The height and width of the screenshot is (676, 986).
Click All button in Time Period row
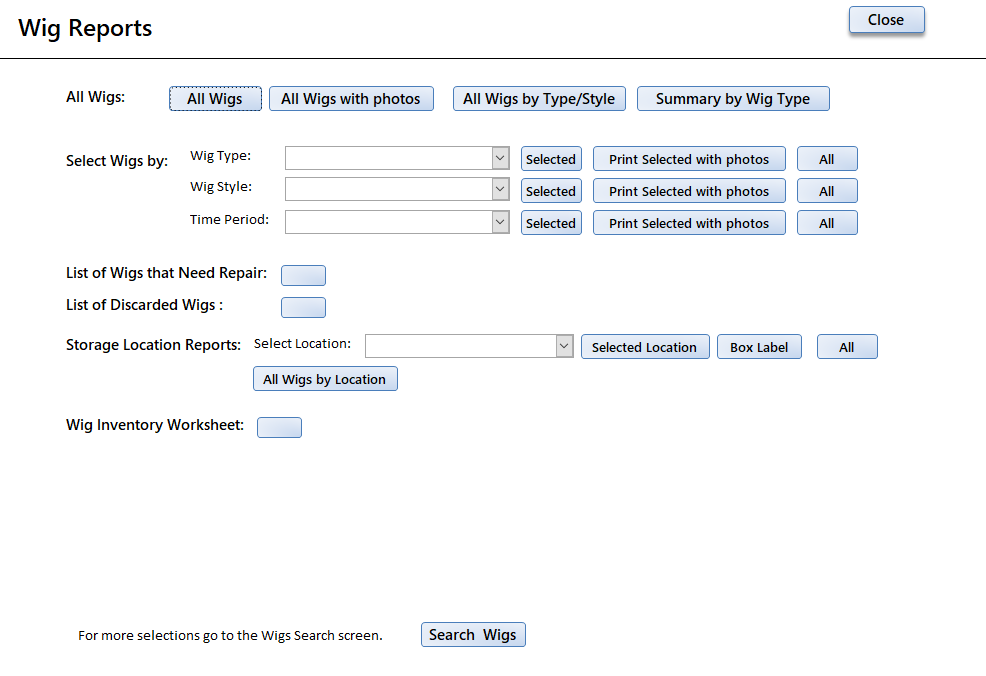[x=827, y=223]
